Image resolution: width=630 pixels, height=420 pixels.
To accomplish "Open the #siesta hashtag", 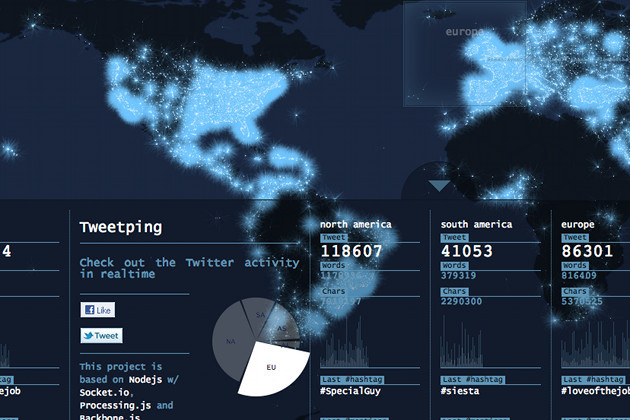I will [461, 392].
